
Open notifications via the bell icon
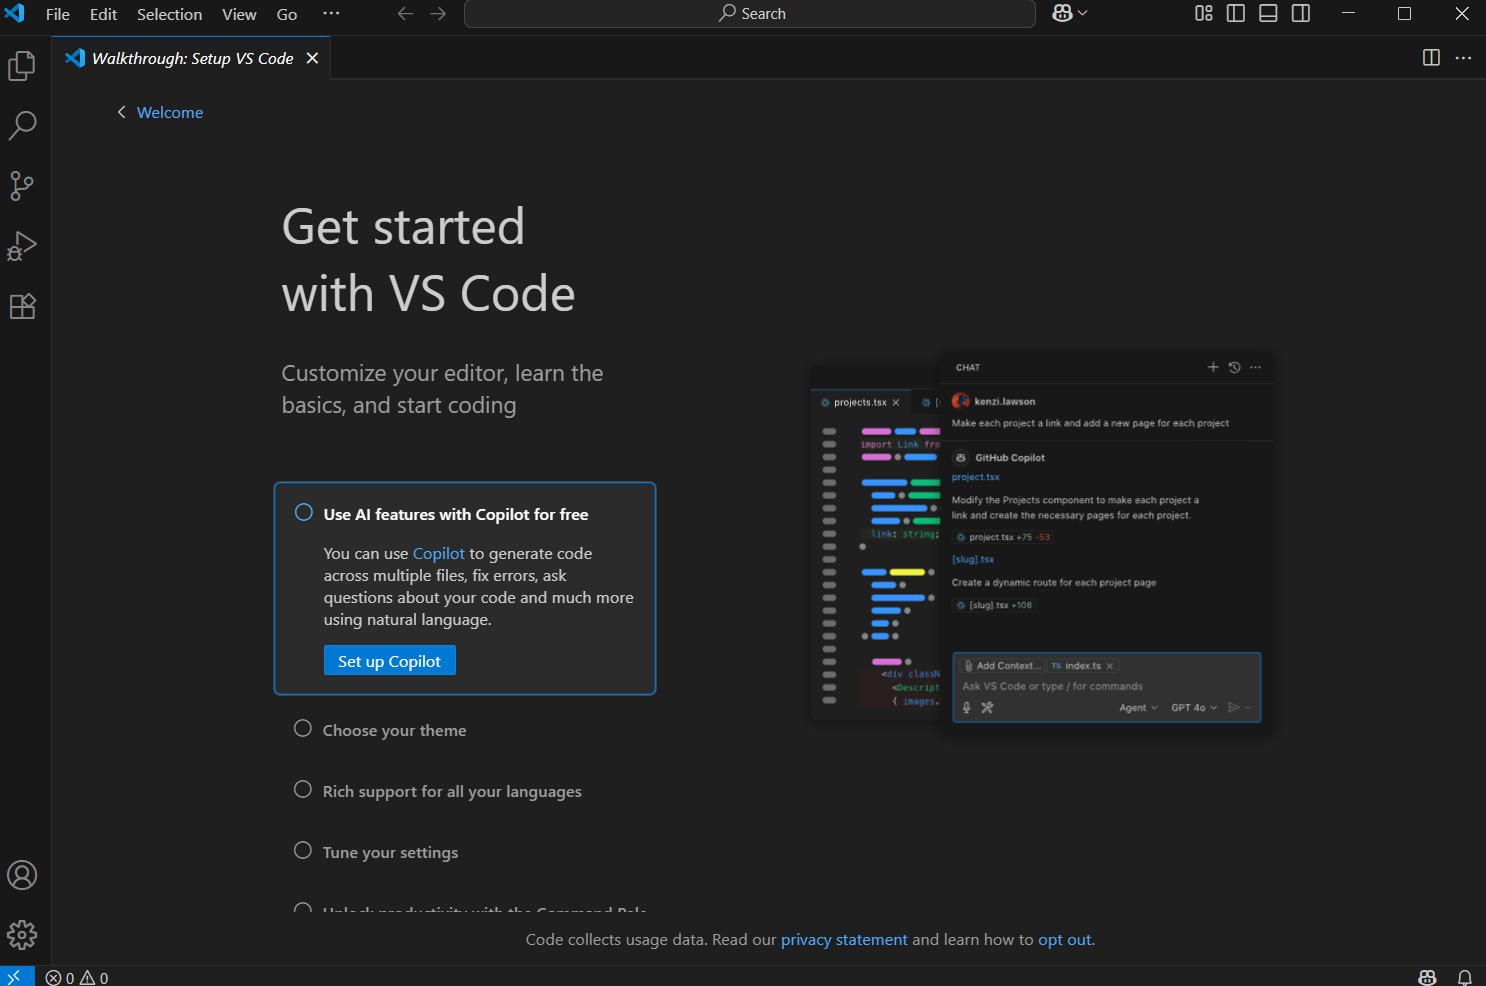[1464, 977]
